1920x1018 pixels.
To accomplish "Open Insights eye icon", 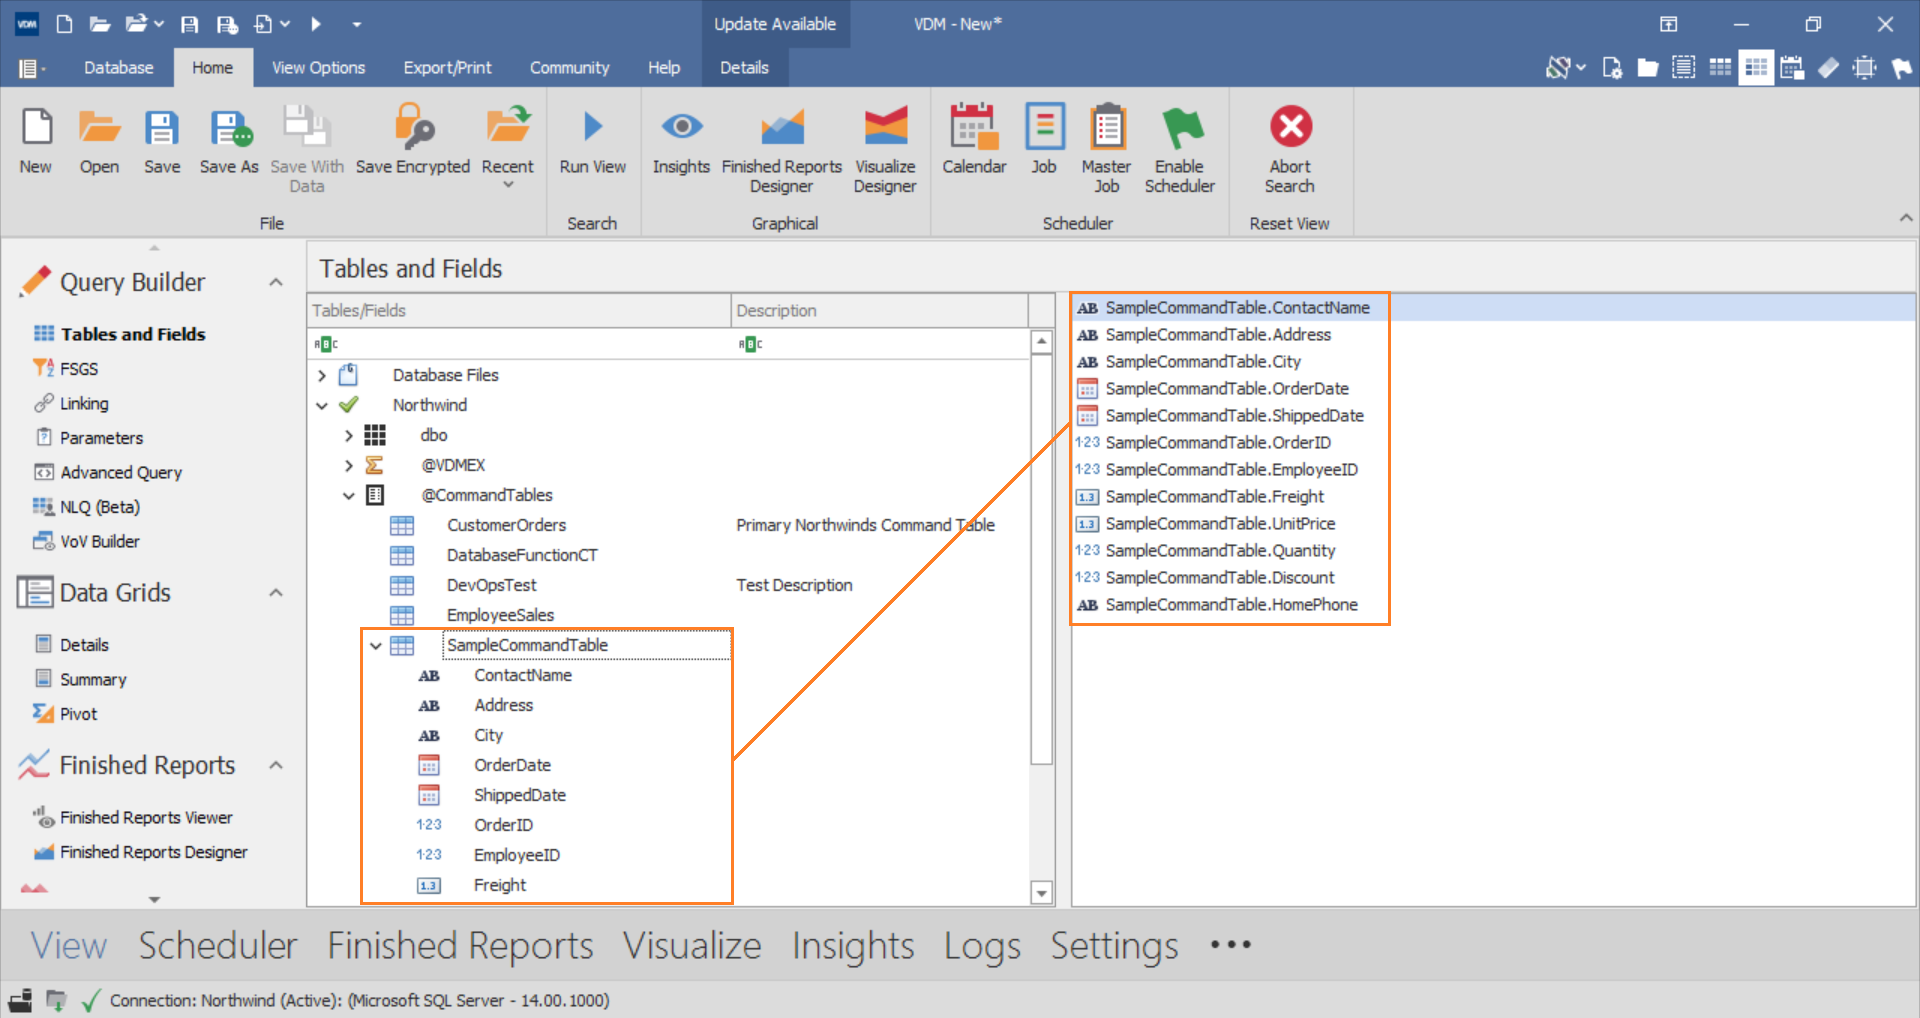I will pos(681,127).
